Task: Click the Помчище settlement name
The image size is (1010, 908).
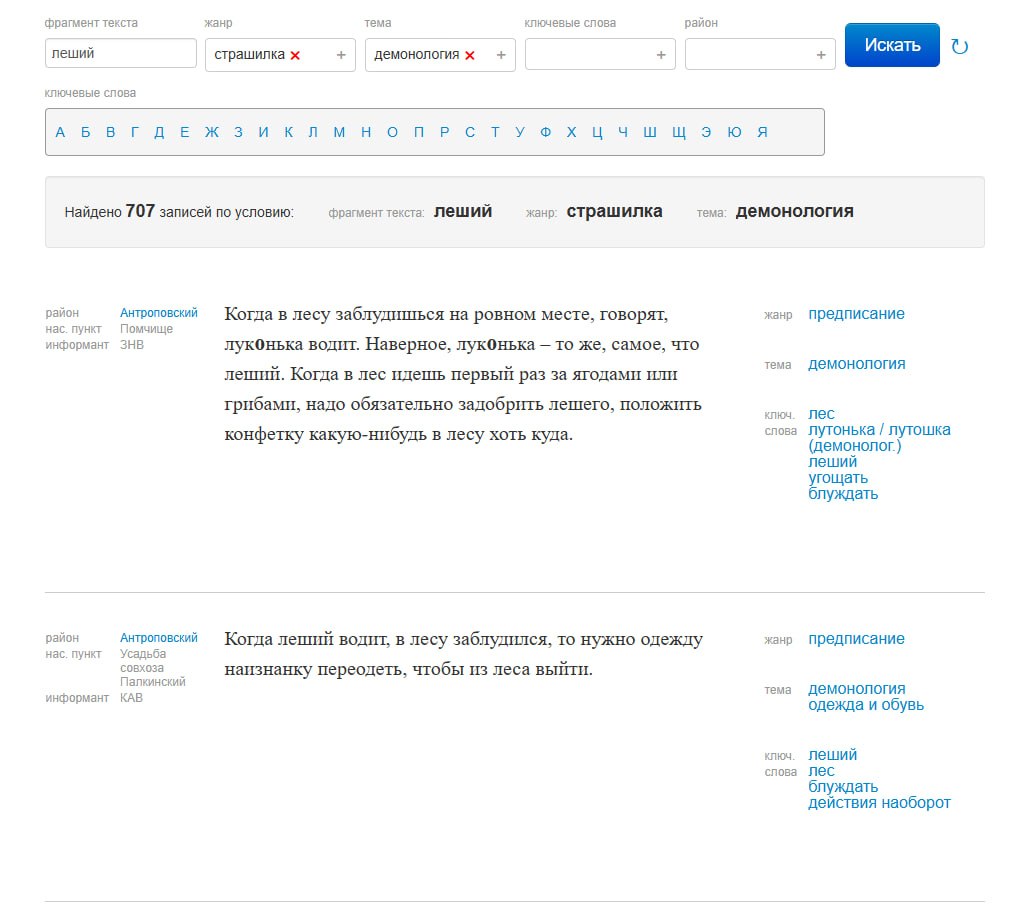Action: (x=146, y=329)
